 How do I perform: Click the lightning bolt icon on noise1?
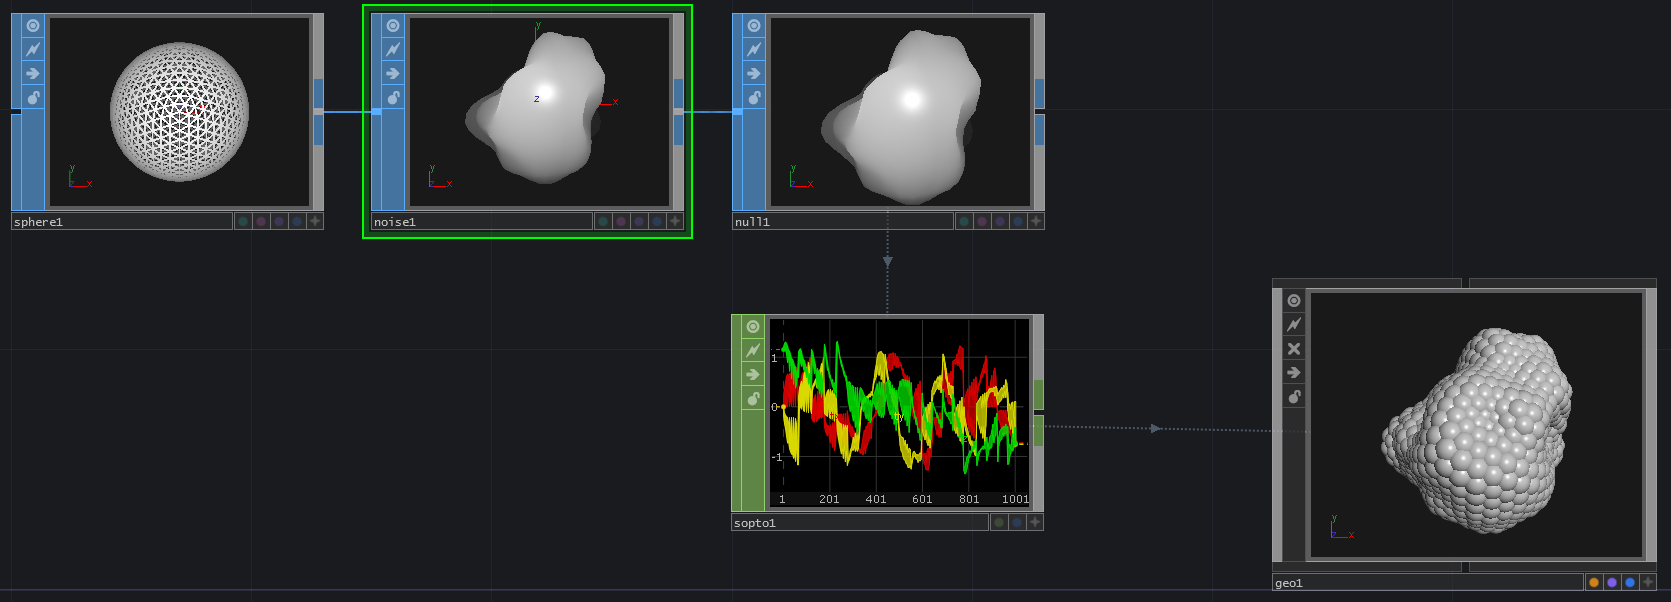click(x=393, y=49)
